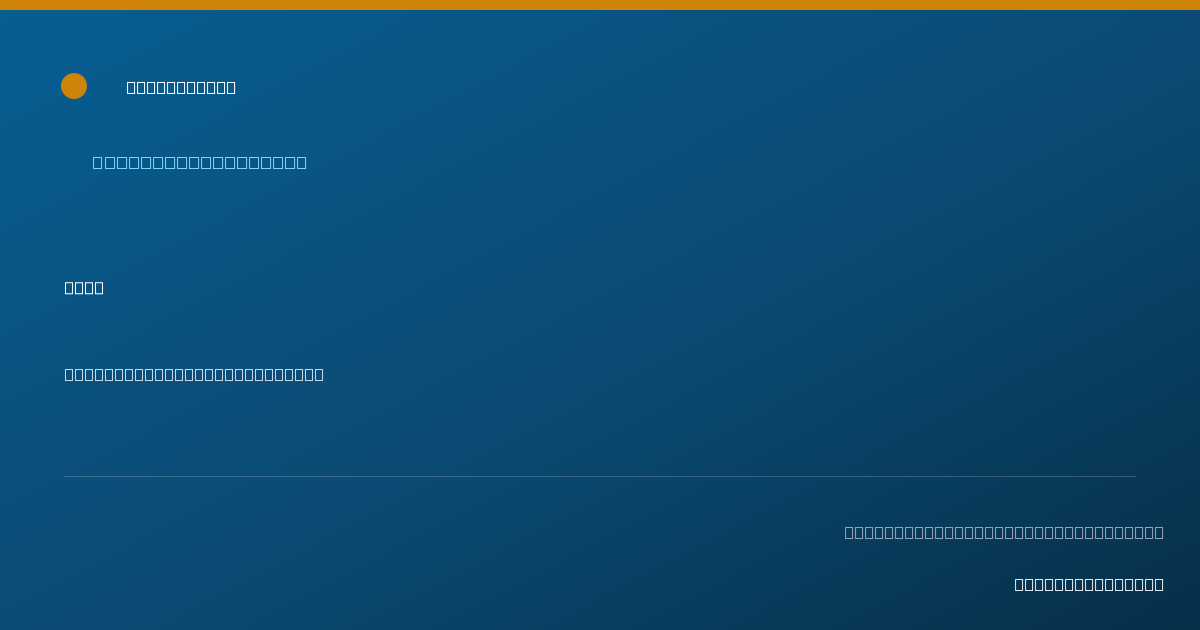The width and height of the screenshot is (1200, 630).
Task: Select the white title text beside orange circle
Action: point(181,87)
